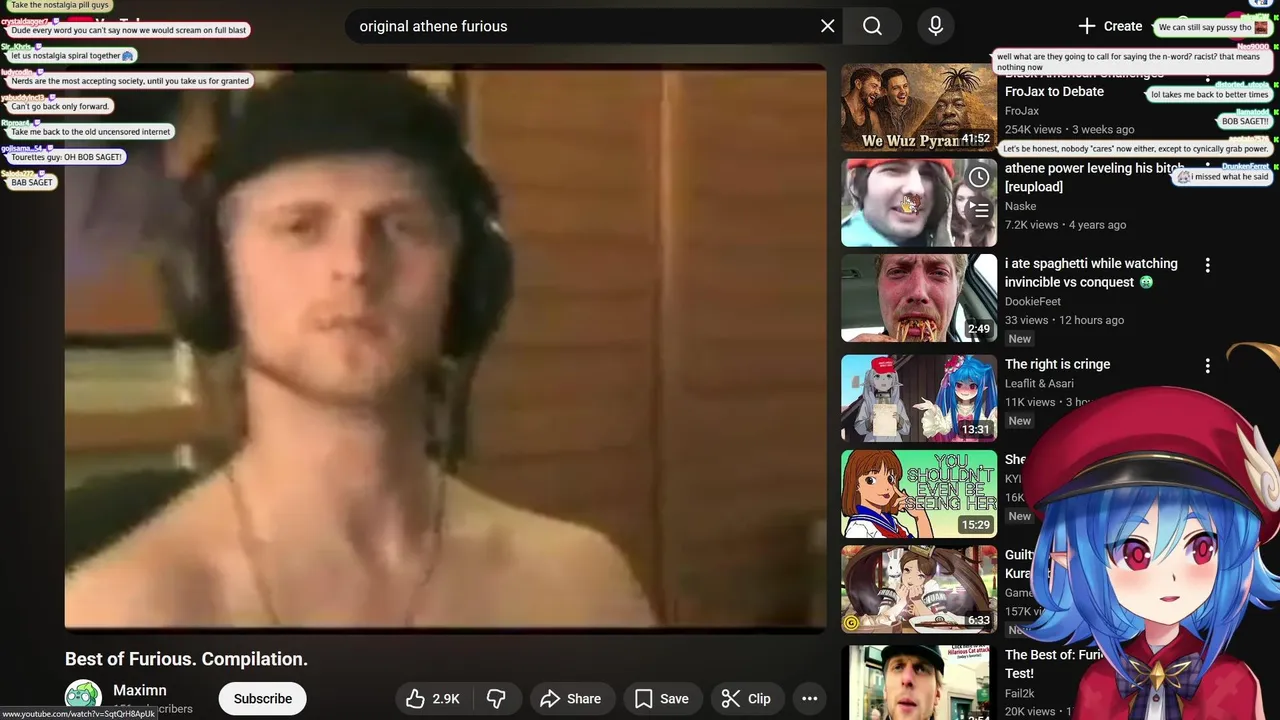This screenshot has width=1280, height=720.
Task: Add the athene power leveling video to Watch Later
Action: (x=979, y=177)
